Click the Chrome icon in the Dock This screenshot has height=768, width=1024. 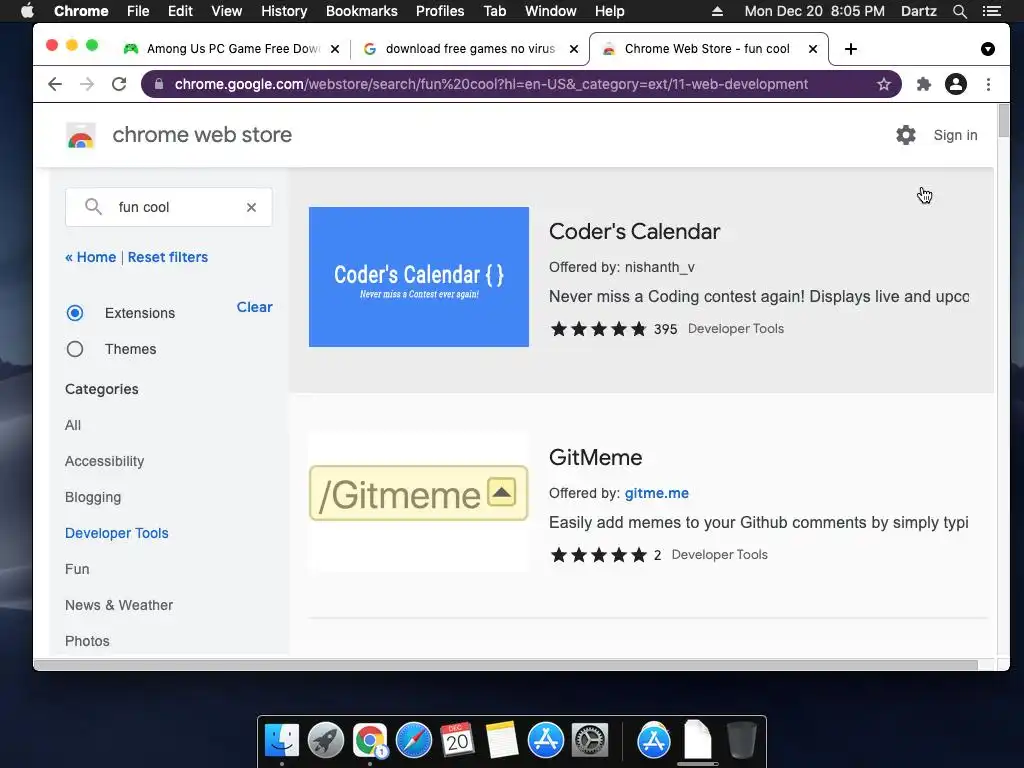(x=370, y=741)
